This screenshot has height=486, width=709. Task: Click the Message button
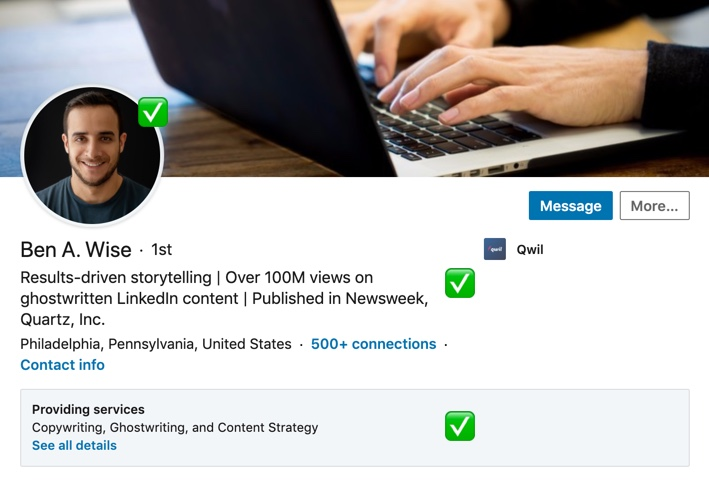570,206
